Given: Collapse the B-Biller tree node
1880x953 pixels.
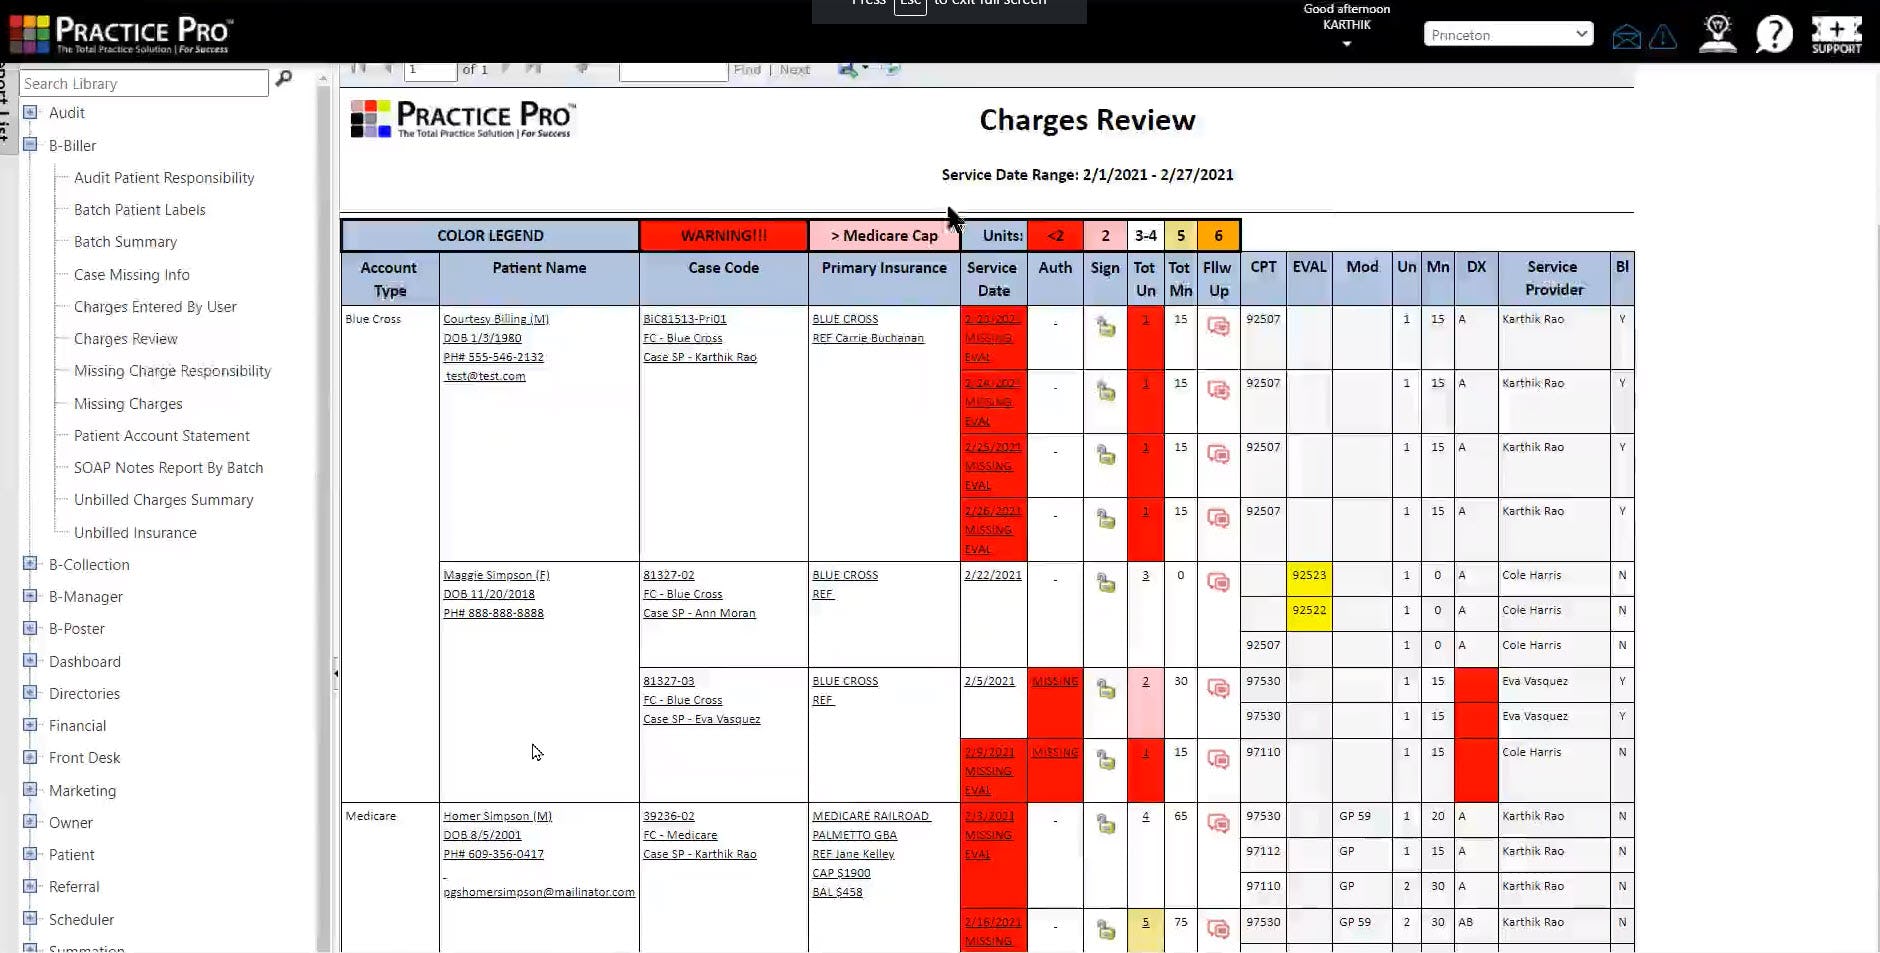Looking at the screenshot, I should 30,145.
